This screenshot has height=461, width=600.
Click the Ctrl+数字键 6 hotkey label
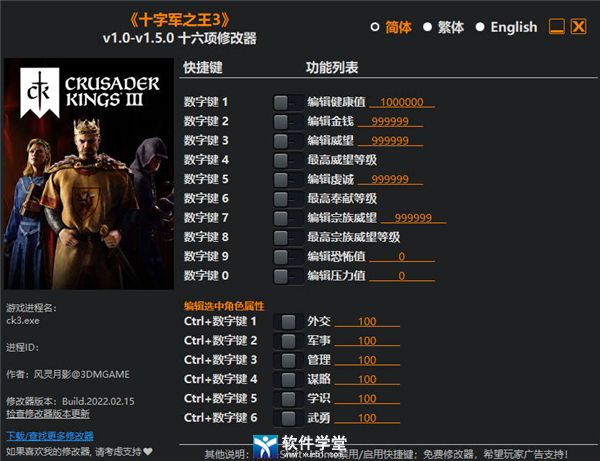220,418
